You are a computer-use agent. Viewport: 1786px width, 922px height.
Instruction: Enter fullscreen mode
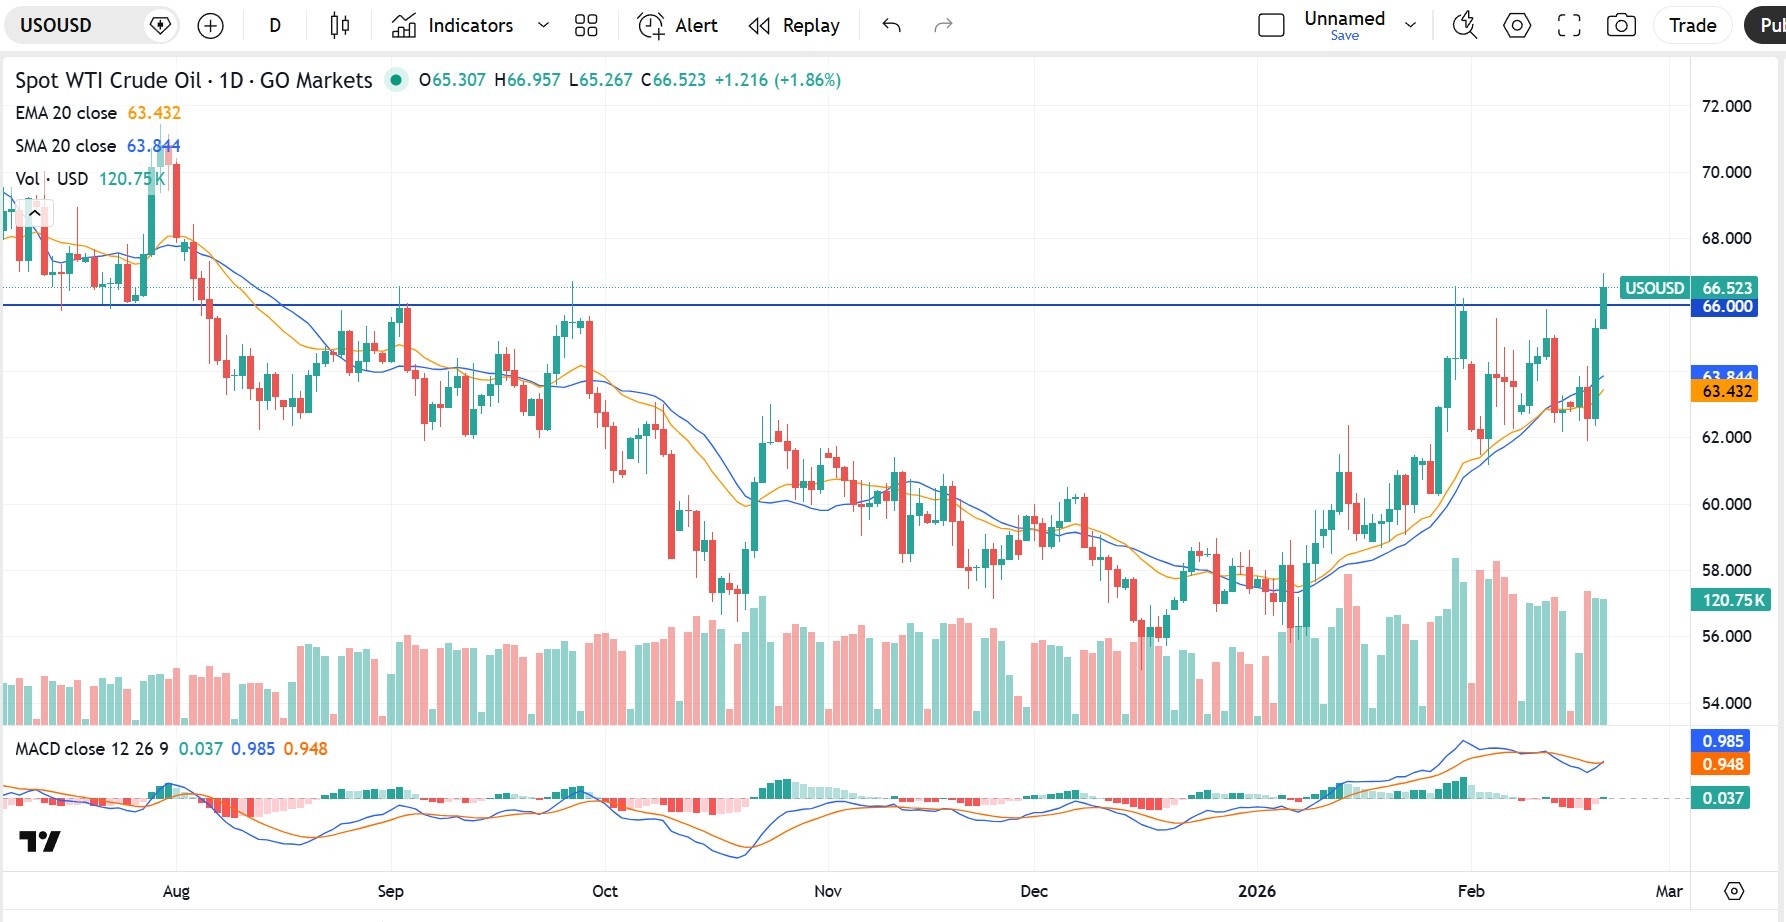point(1569,26)
